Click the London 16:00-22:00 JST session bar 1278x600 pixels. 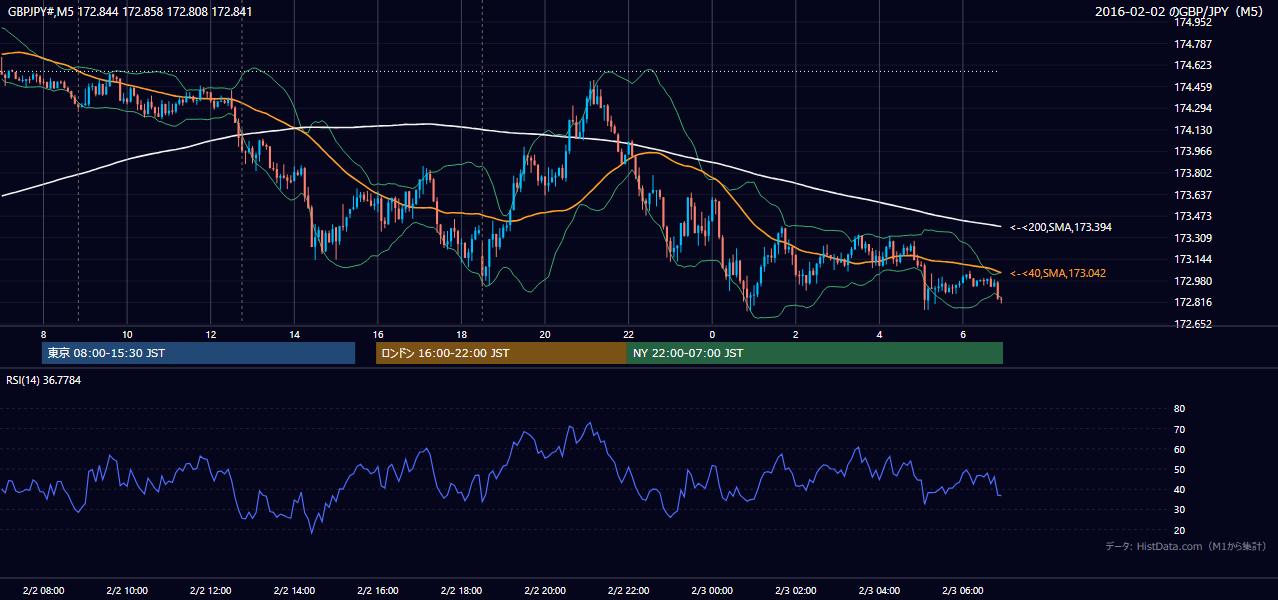tap(501, 353)
